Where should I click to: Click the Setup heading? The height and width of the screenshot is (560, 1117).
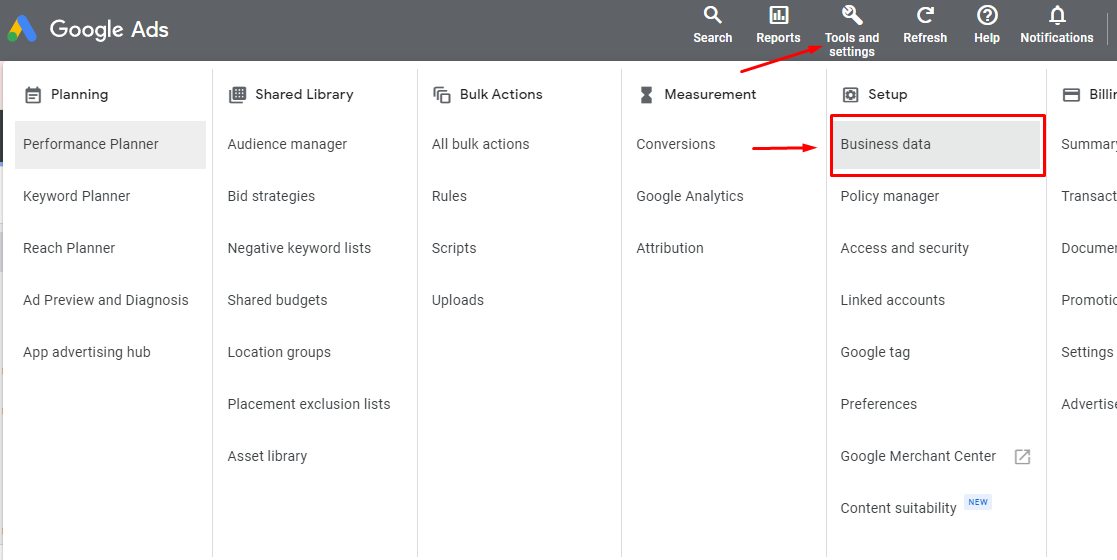[x=888, y=94]
